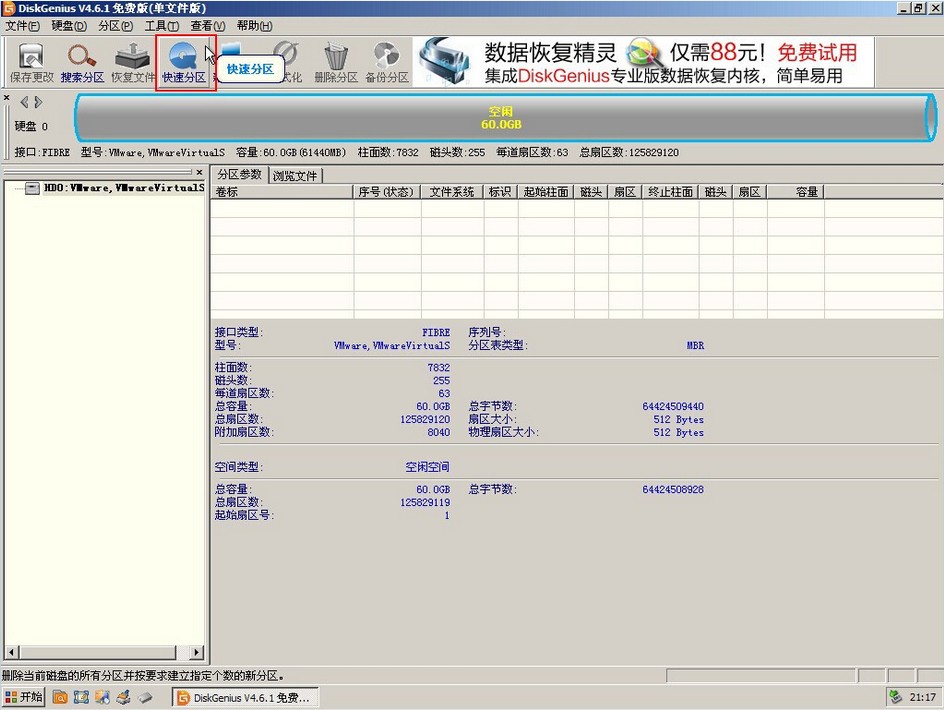The height and width of the screenshot is (710, 944).
Task: Start 快速分区 quick partitioning
Action: pyautogui.click(x=182, y=61)
